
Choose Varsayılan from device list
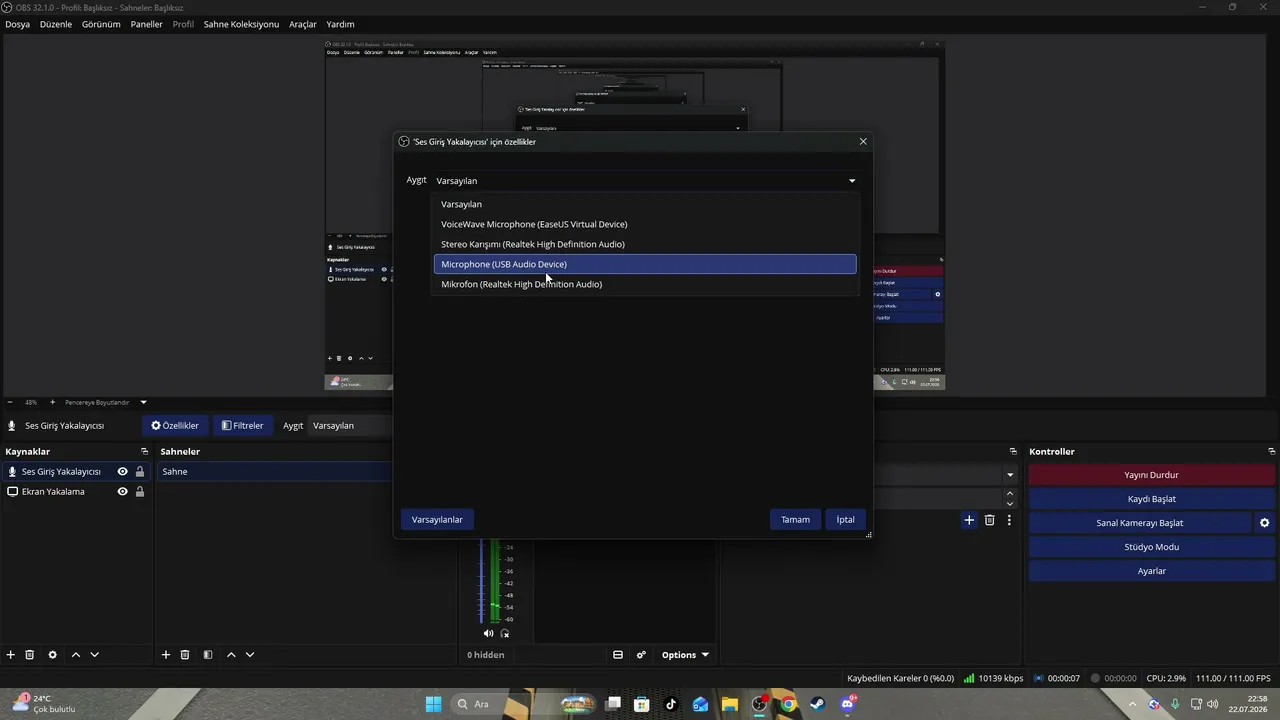[x=645, y=204]
